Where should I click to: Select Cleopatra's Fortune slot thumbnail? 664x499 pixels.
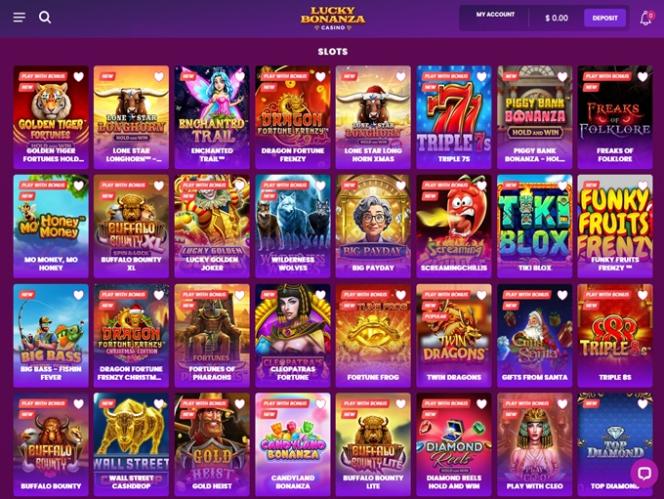[x=293, y=335]
